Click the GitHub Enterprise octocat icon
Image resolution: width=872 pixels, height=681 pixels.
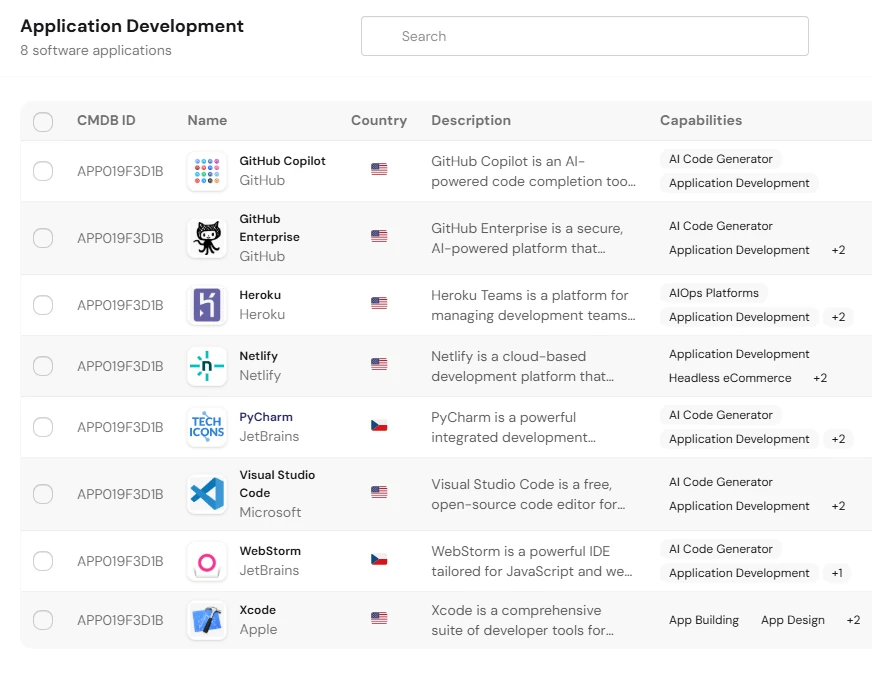click(207, 238)
